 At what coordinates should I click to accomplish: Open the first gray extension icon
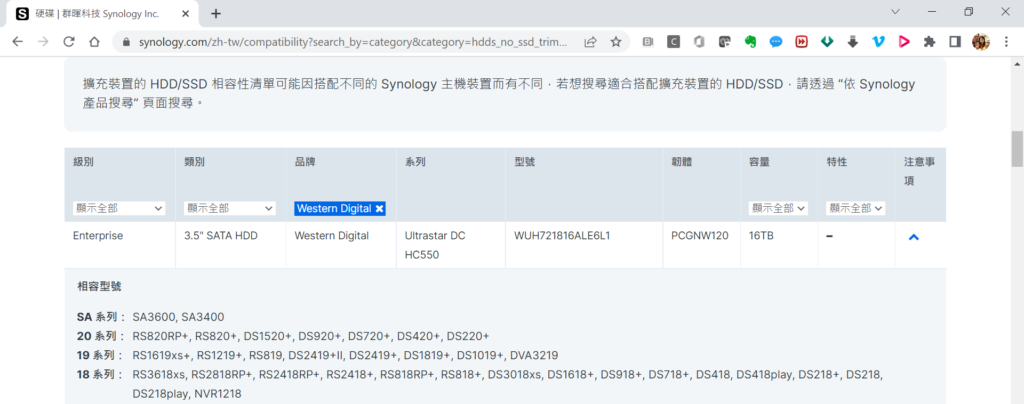(x=648, y=42)
